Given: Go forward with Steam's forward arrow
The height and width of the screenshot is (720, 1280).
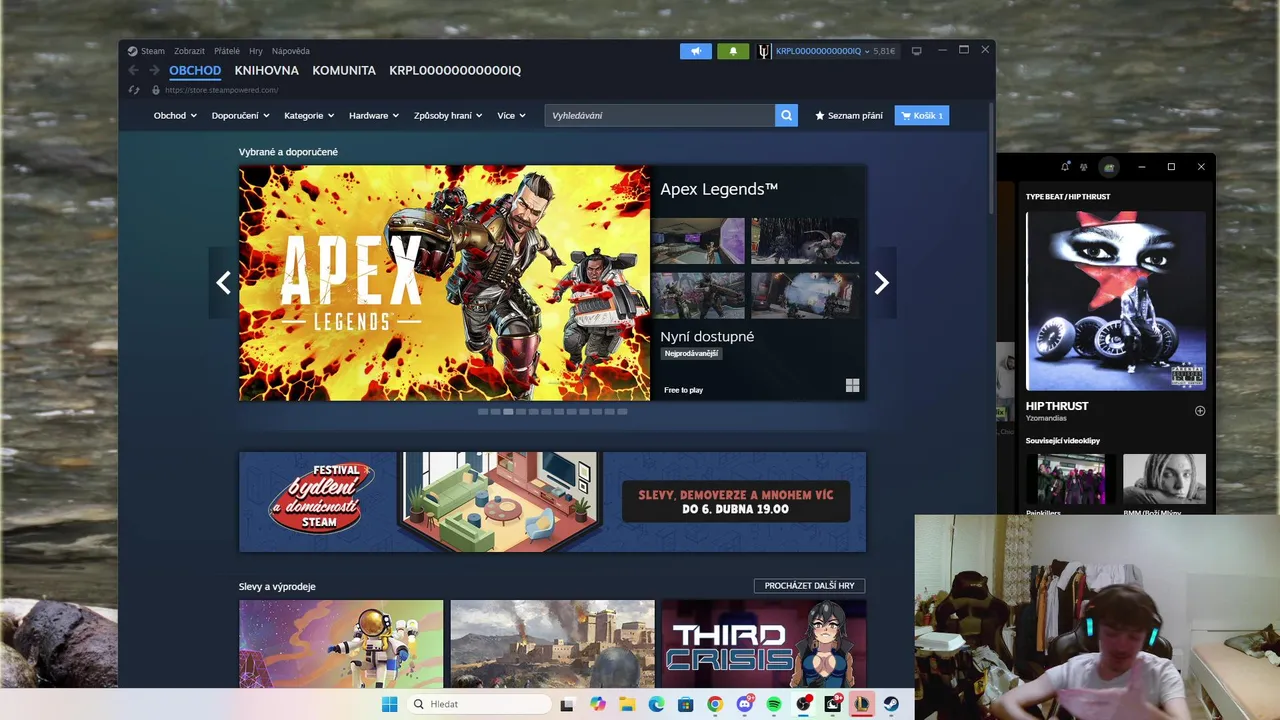Looking at the screenshot, I should point(154,70).
